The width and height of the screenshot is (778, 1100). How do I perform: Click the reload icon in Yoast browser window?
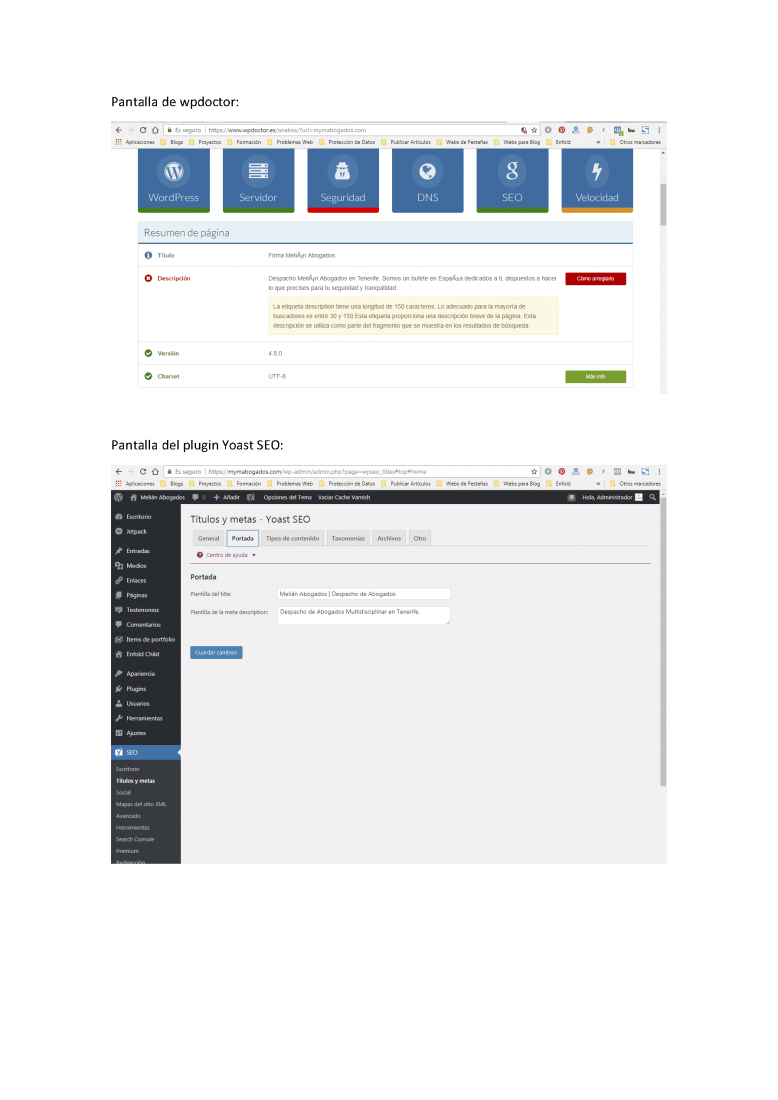[143, 471]
